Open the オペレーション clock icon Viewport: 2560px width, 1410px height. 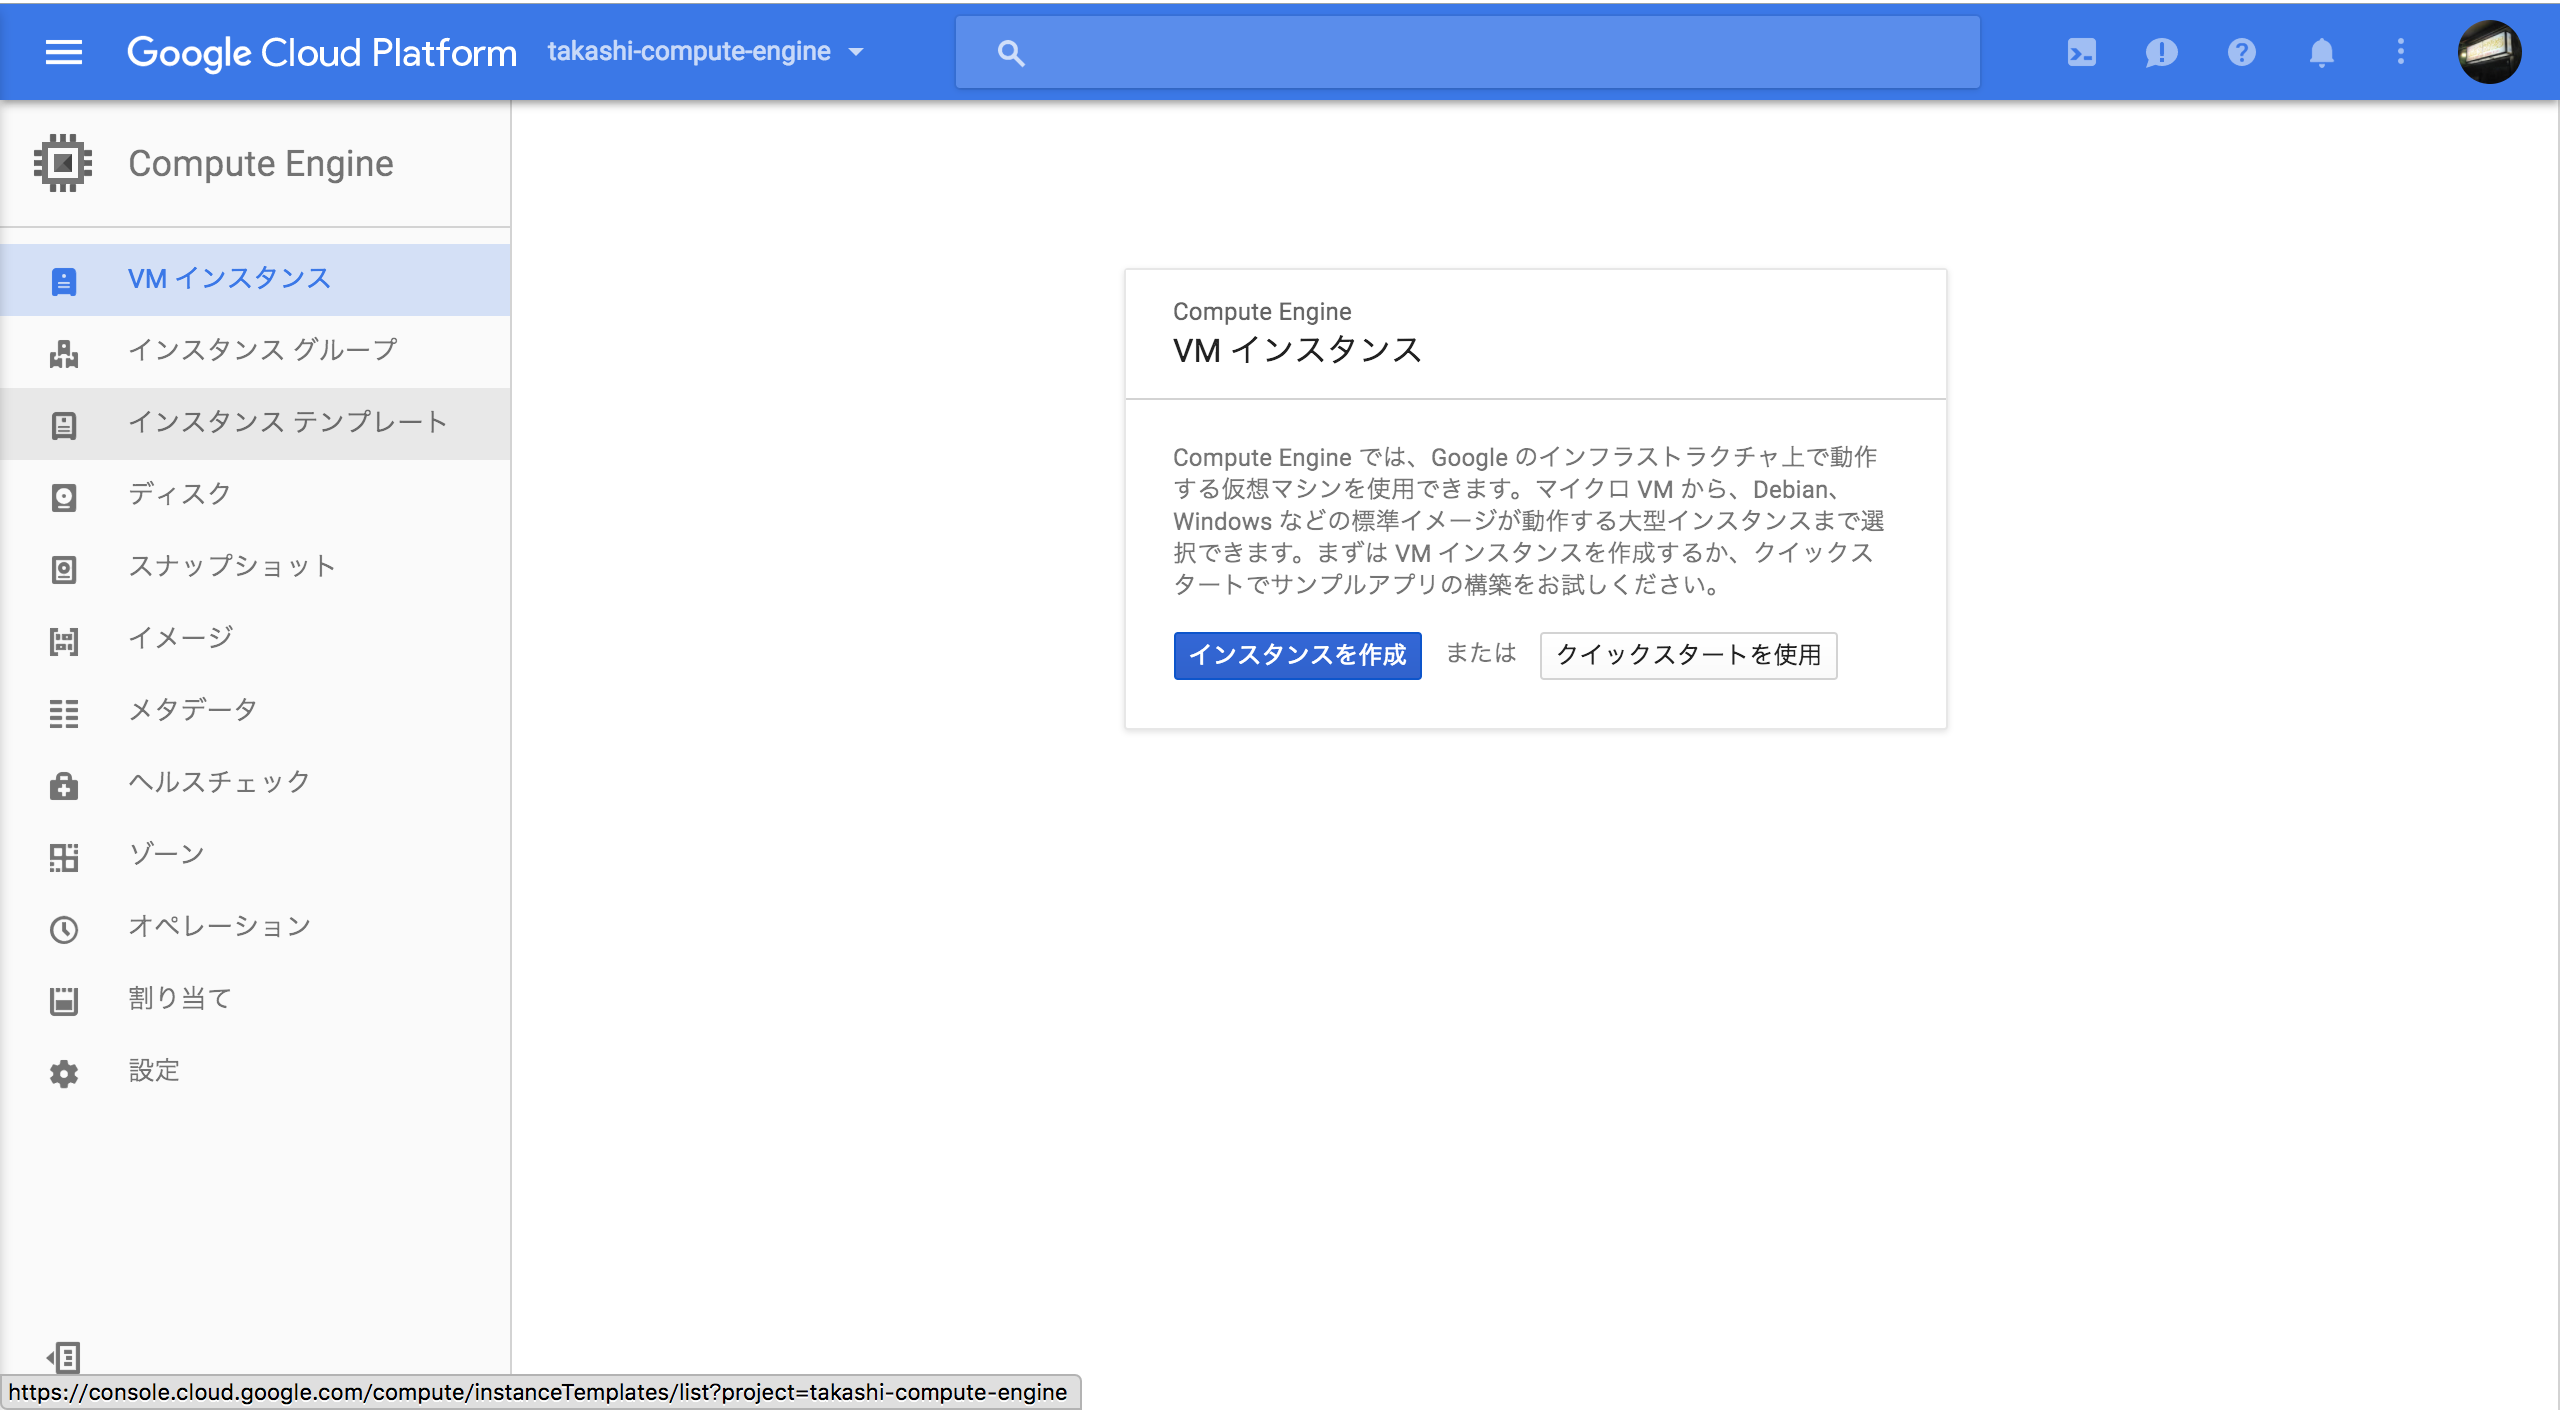64,928
